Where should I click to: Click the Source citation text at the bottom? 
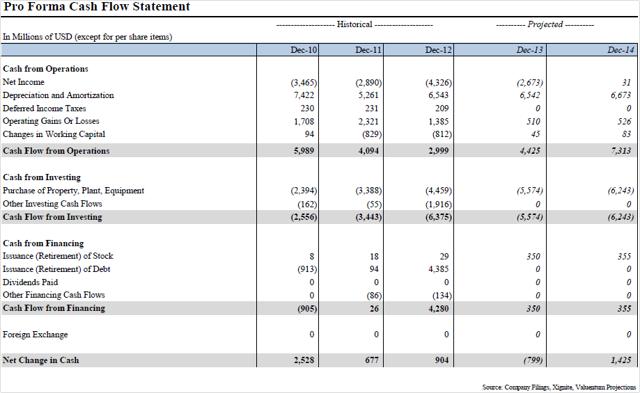pos(559,387)
